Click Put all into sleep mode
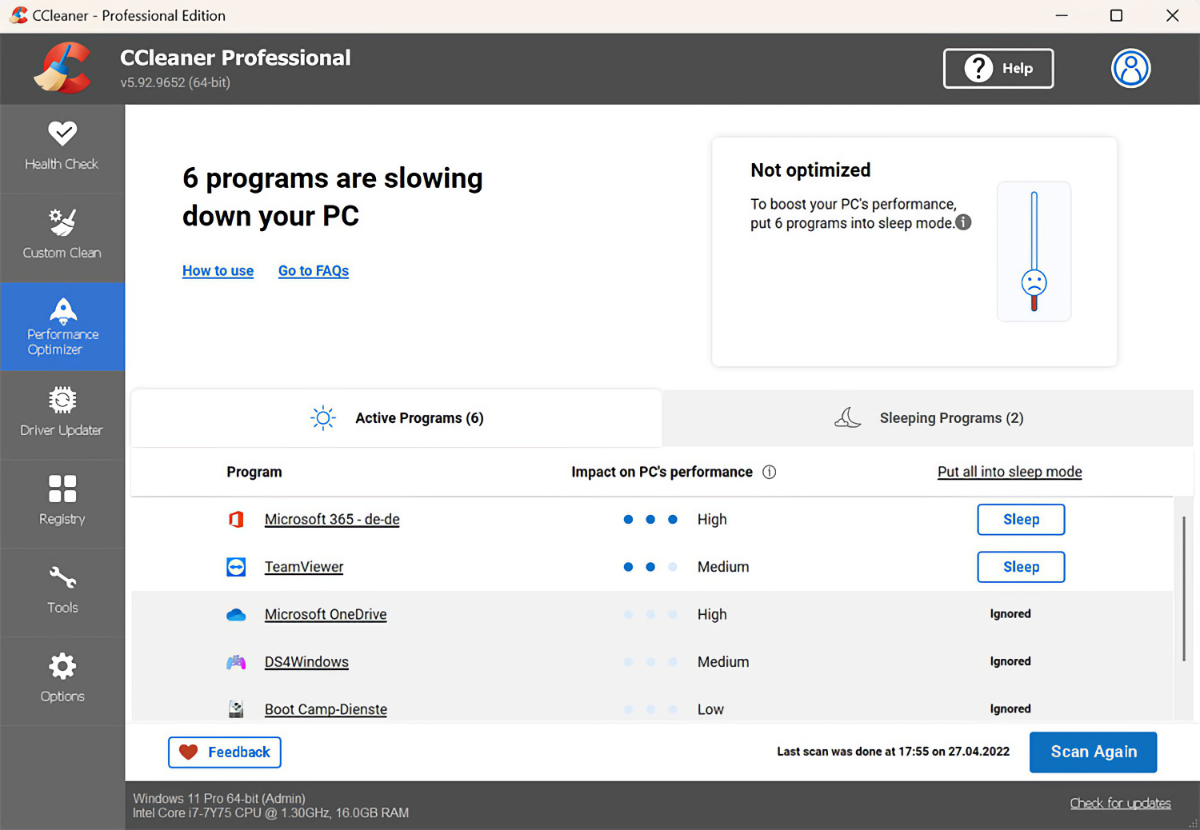The width and height of the screenshot is (1200, 830). [x=1009, y=471]
